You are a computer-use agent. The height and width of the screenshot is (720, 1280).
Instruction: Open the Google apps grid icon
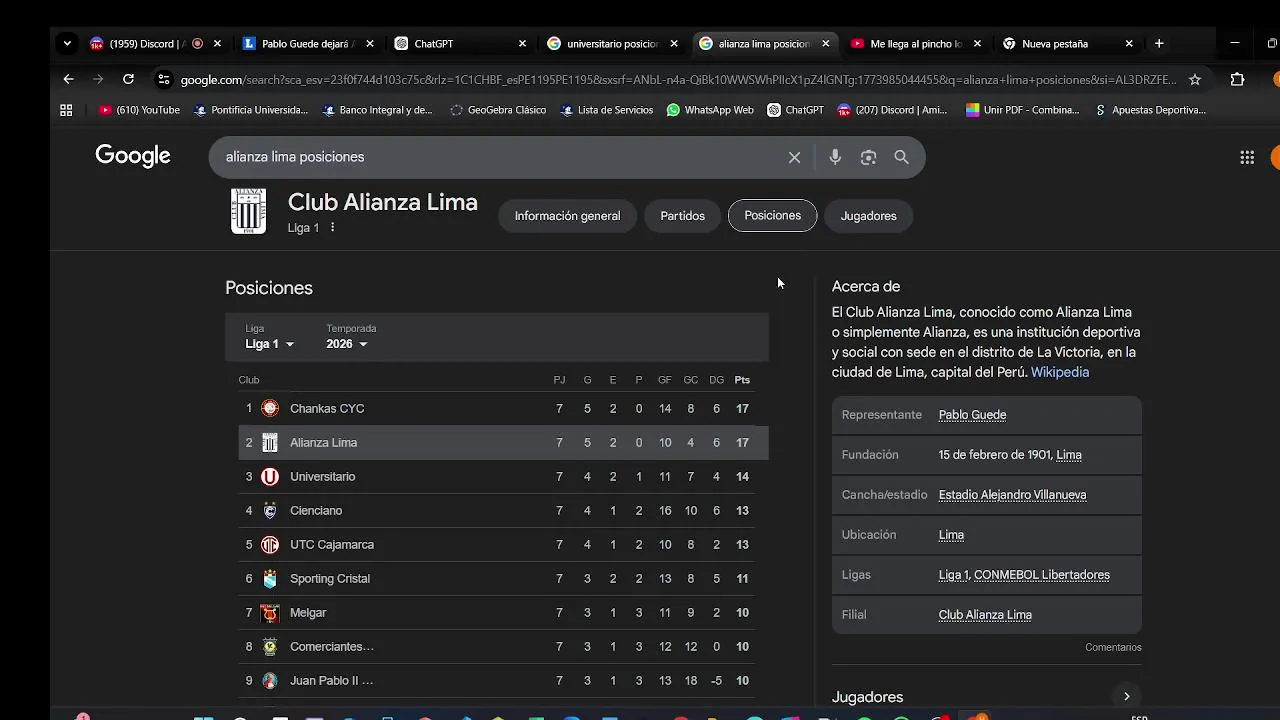[x=1247, y=157]
